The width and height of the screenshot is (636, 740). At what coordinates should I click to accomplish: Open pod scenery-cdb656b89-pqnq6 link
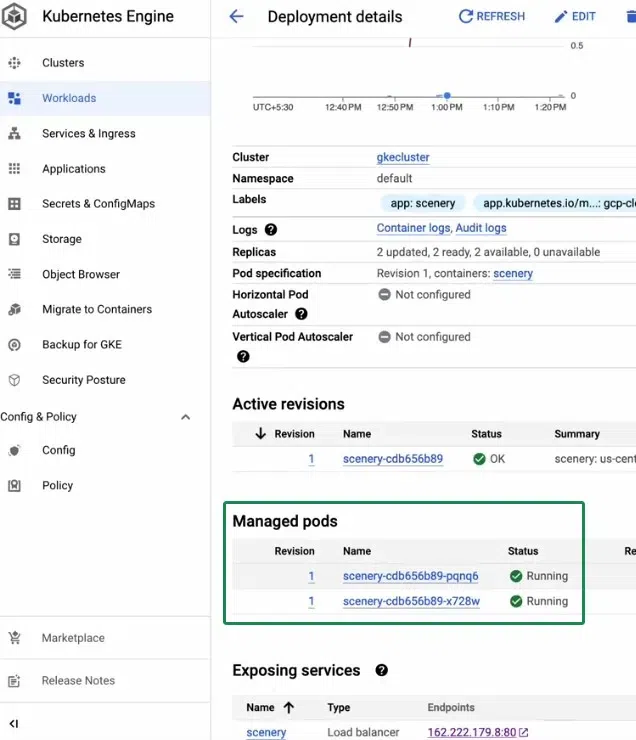pyautogui.click(x=410, y=576)
